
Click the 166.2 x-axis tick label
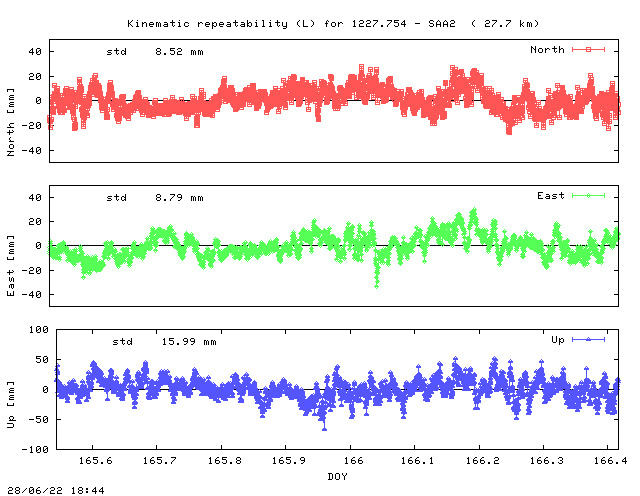click(x=482, y=460)
